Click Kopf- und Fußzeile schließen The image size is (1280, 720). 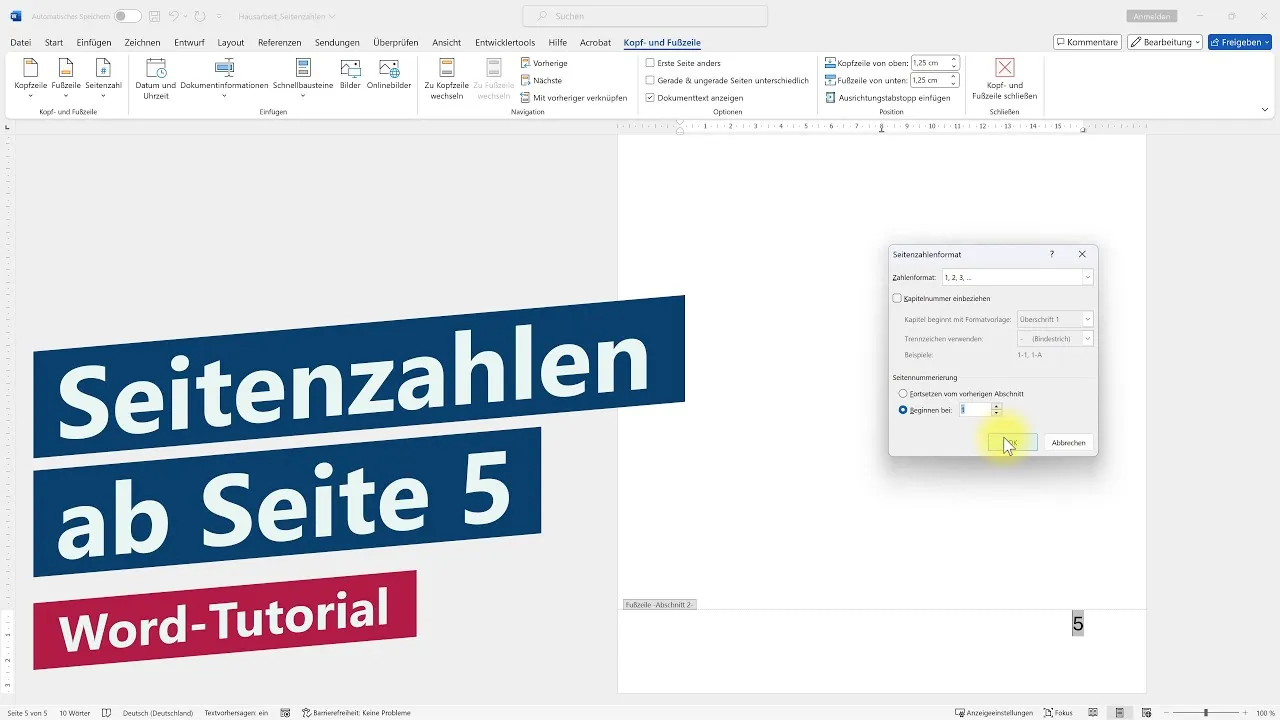(1005, 79)
